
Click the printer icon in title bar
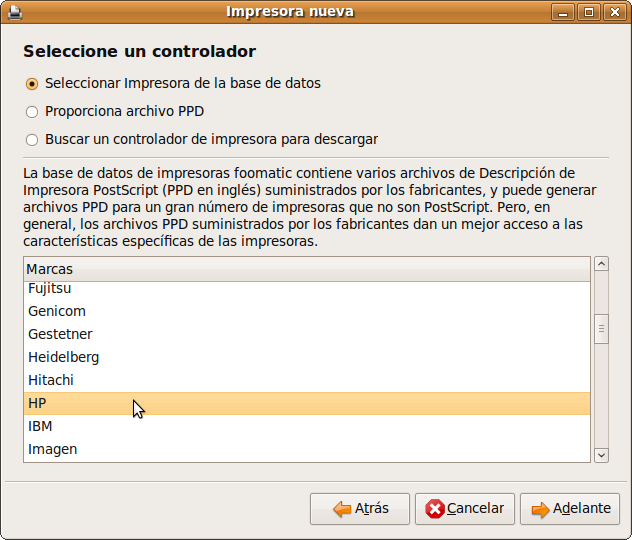[13, 12]
